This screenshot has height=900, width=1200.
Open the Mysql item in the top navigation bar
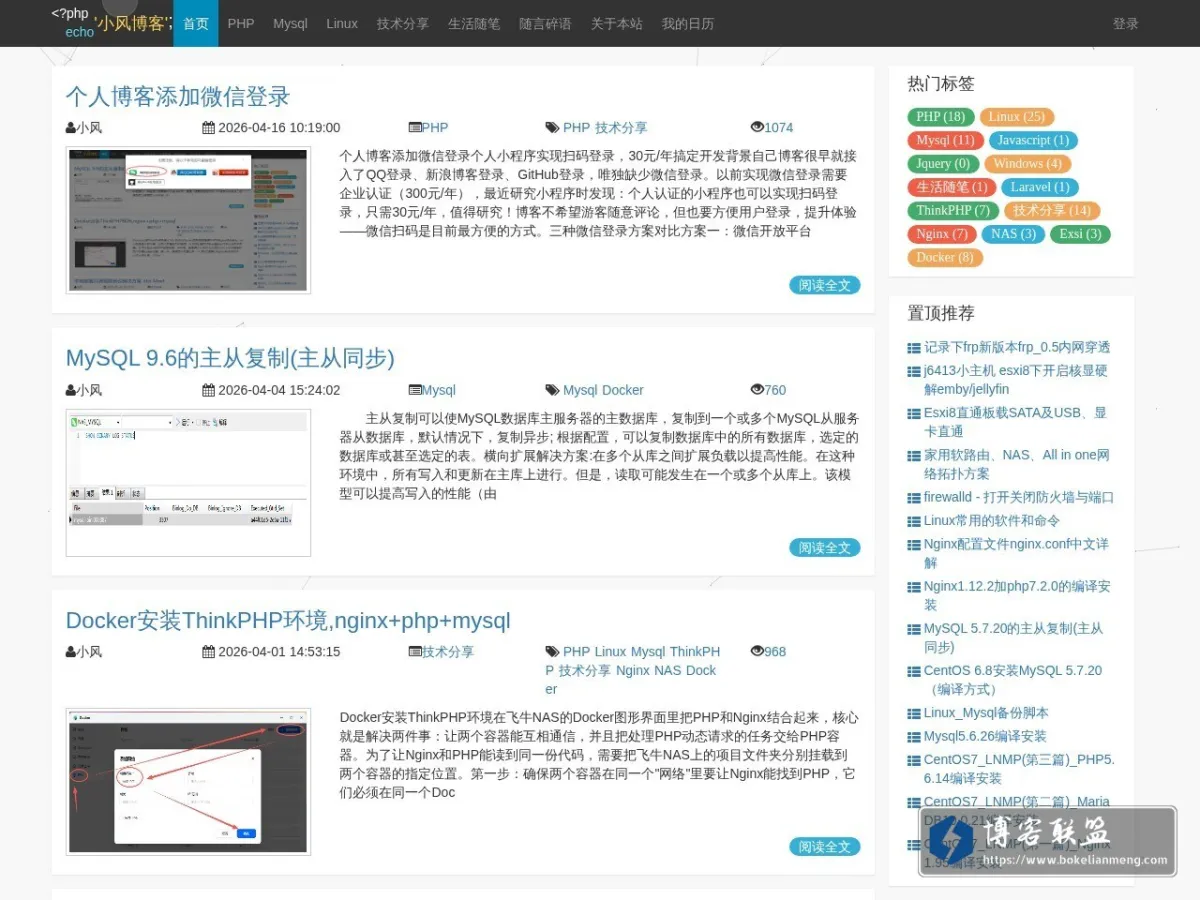(290, 23)
